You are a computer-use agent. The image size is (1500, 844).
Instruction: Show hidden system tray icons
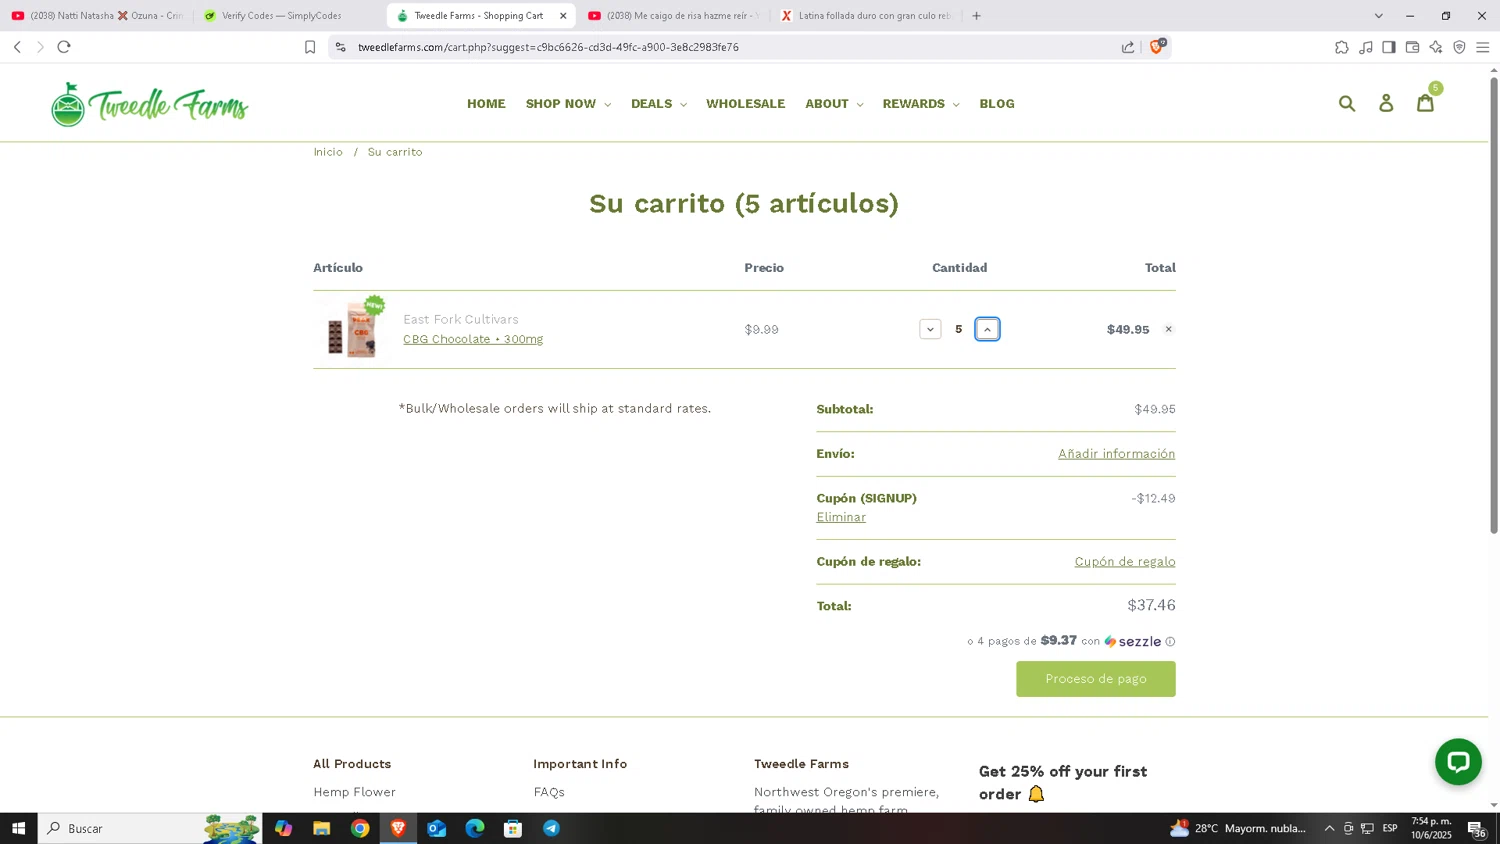1329,828
